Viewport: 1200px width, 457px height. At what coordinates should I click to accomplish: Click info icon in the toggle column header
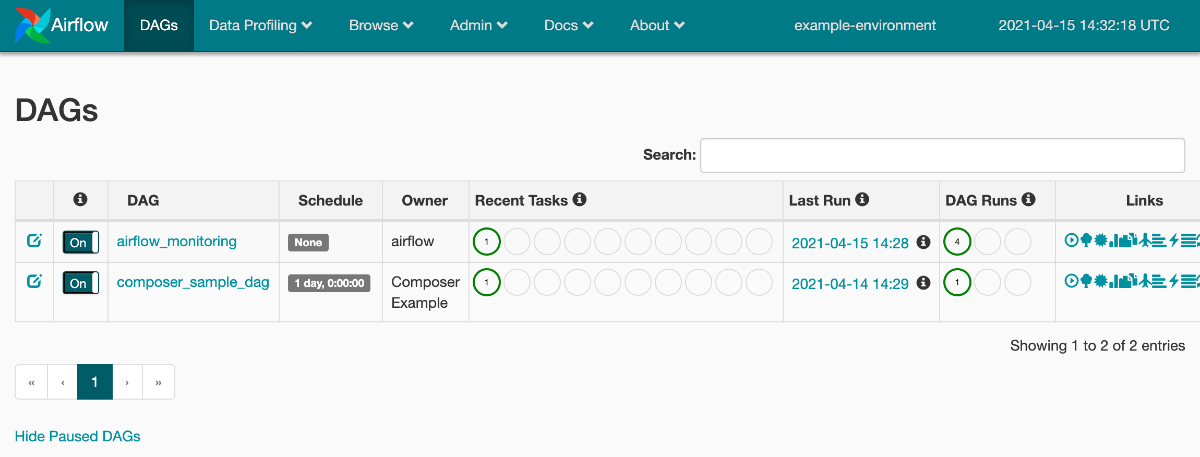81,200
